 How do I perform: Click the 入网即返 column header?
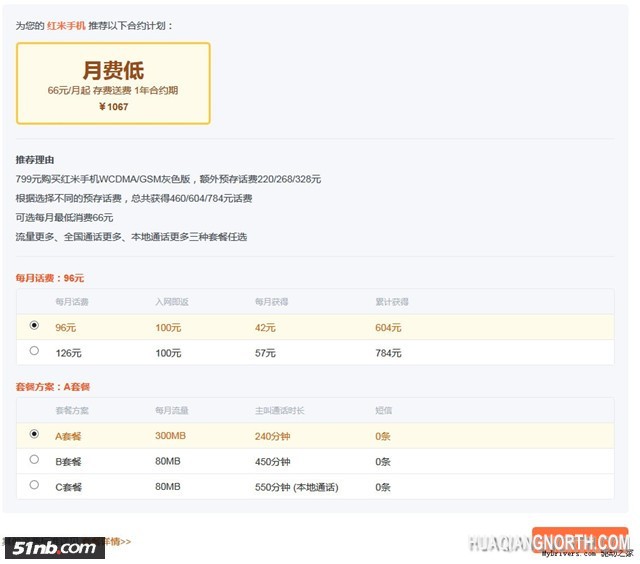(172, 302)
